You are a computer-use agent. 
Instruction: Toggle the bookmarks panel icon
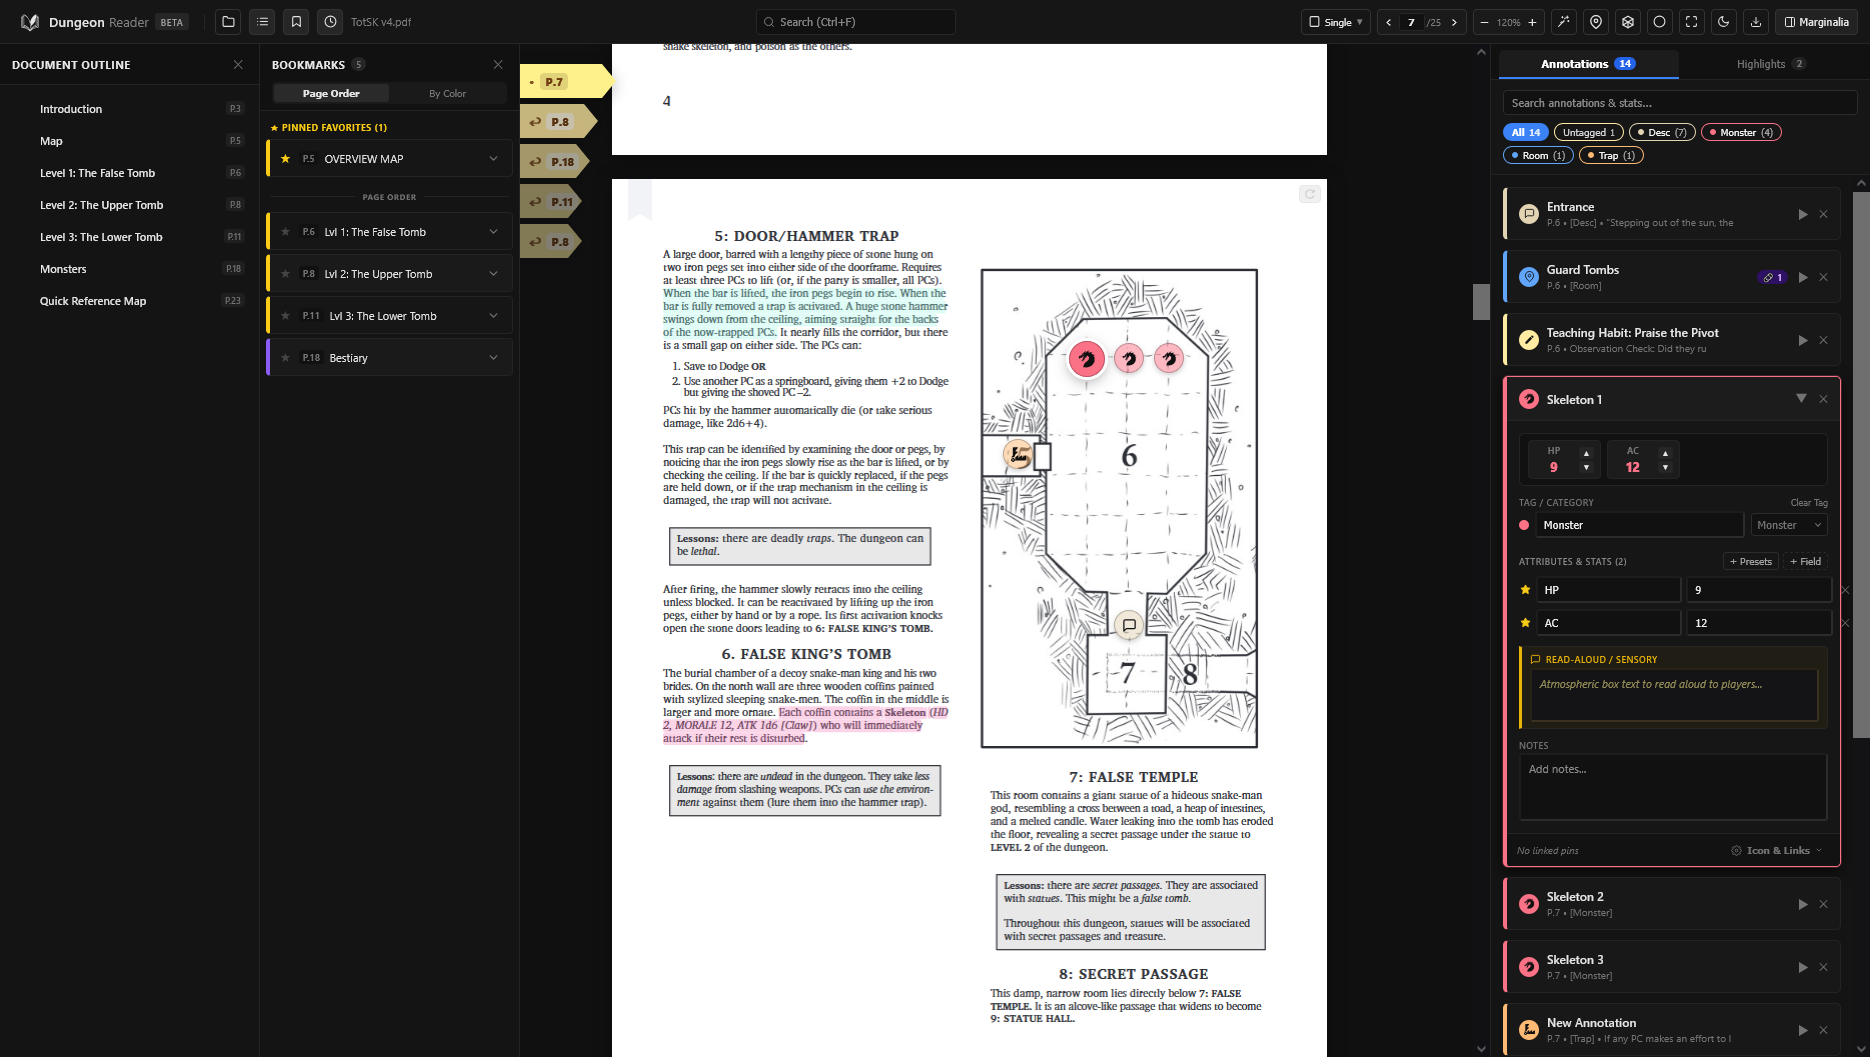[x=296, y=22]
